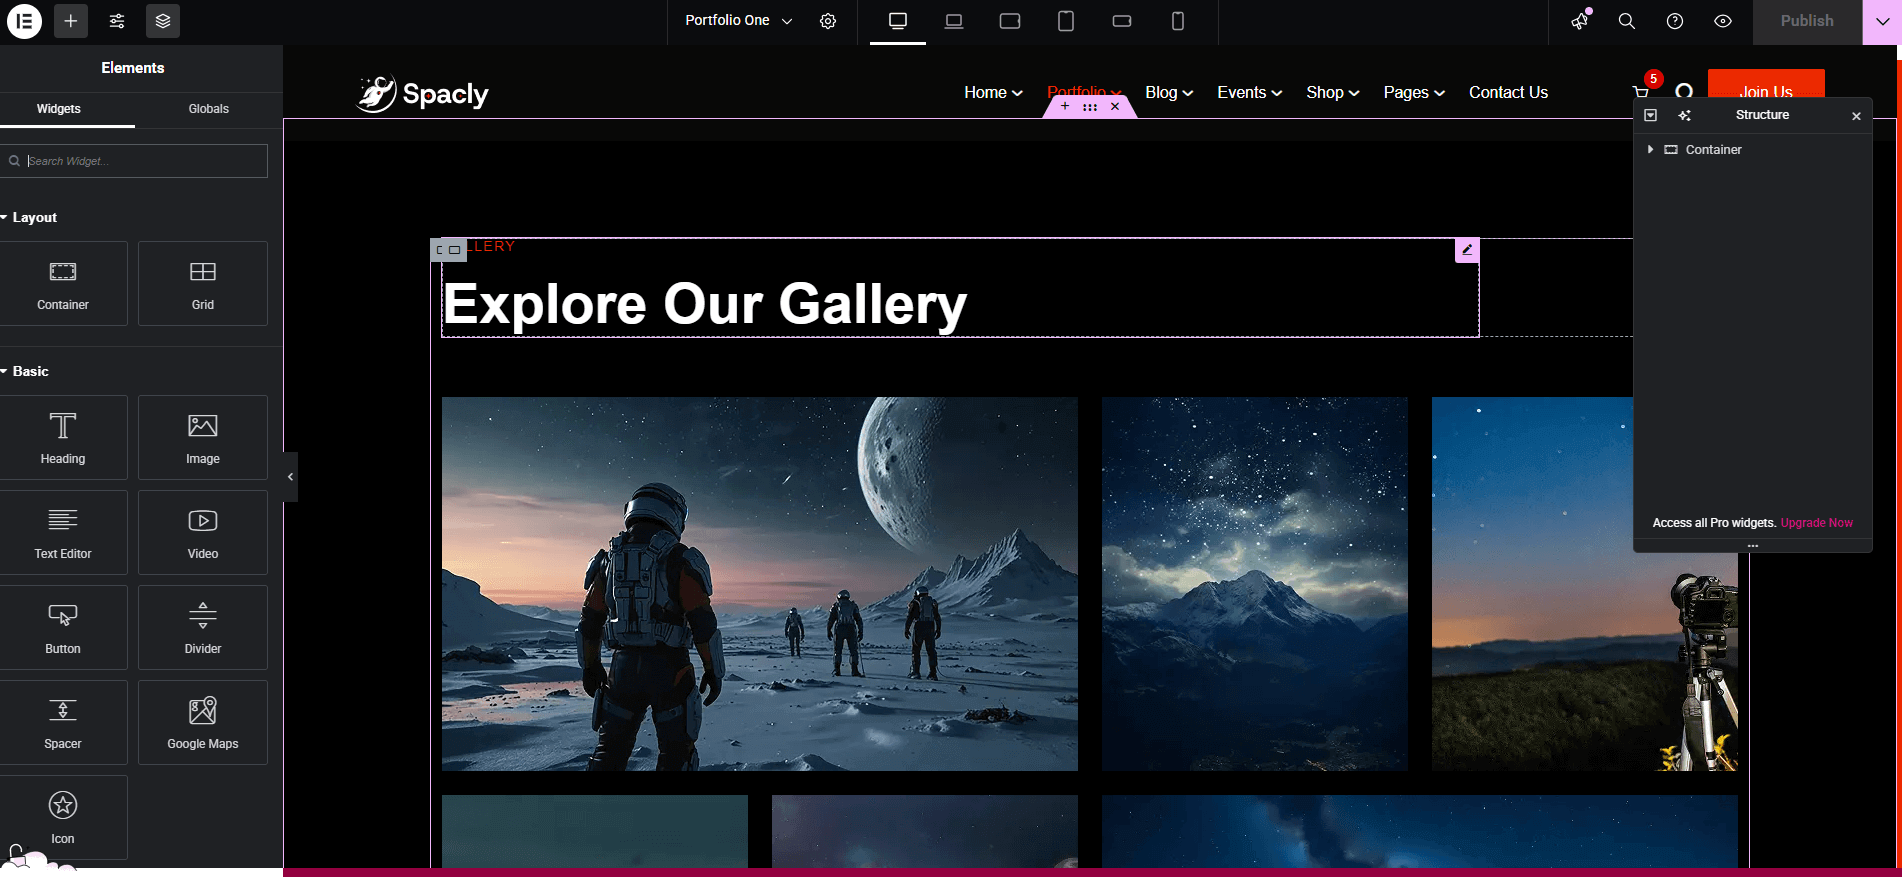This screenshot has width=1902, height=877.
Task: Click the Spacly site logo
Action: click(x=422, y=94)
